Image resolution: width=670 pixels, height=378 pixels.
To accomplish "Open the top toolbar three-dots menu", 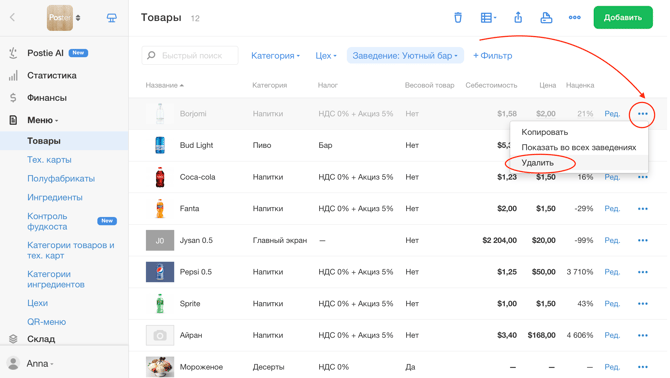I will click(574, 18).
